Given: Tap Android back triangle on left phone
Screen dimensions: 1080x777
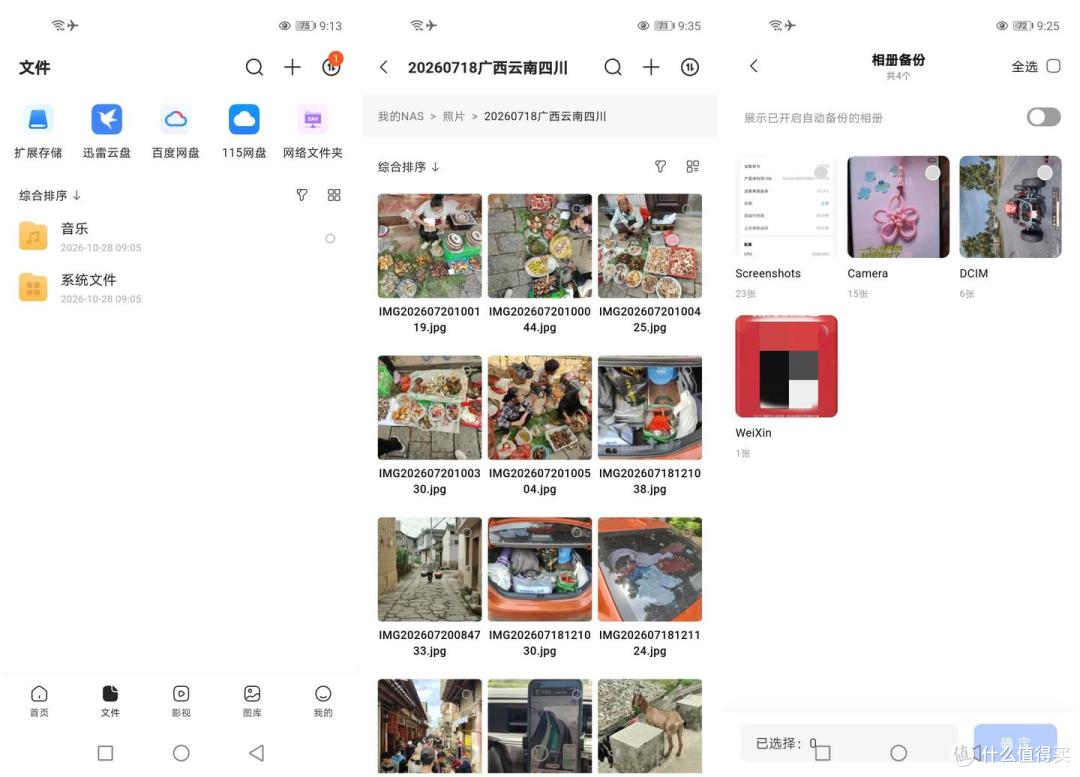Looking at the screenshot, I should pos(256,753).
